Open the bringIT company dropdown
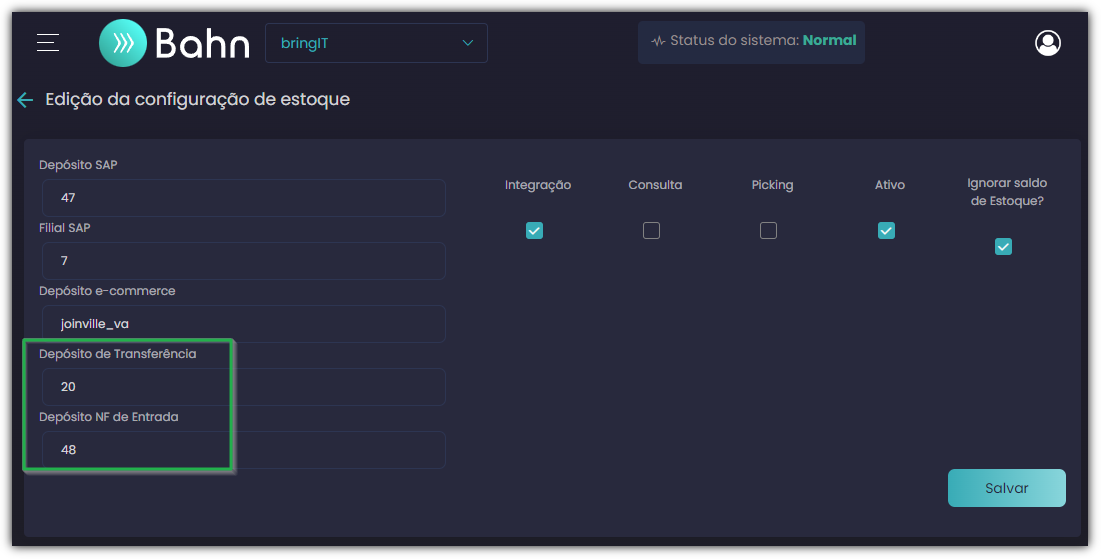1101x559 pixels. point(376,43)
